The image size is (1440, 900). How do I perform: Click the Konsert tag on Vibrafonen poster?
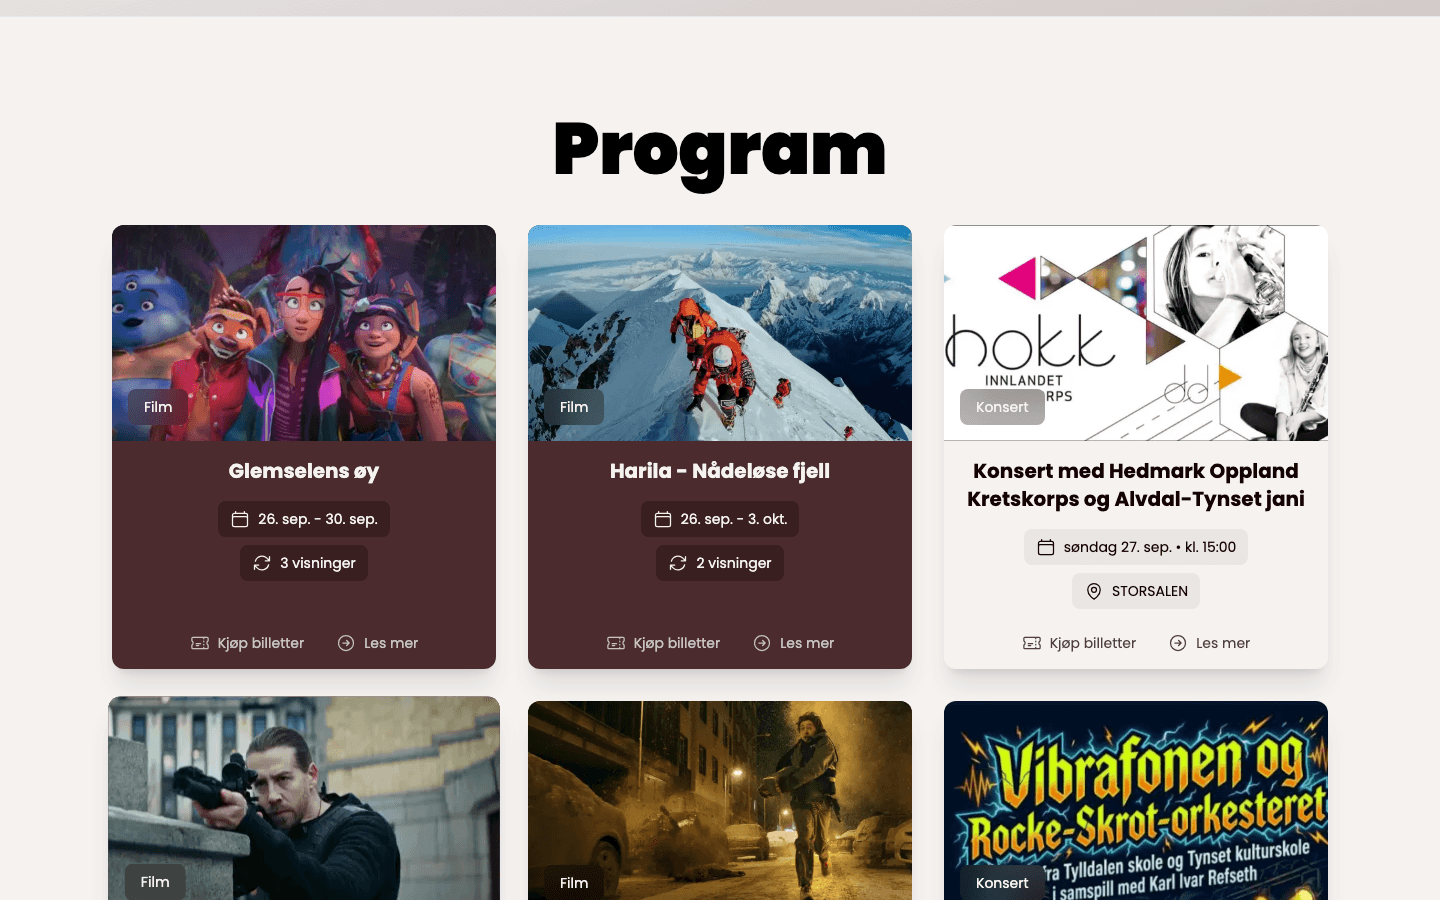[x=1002, y=883]
